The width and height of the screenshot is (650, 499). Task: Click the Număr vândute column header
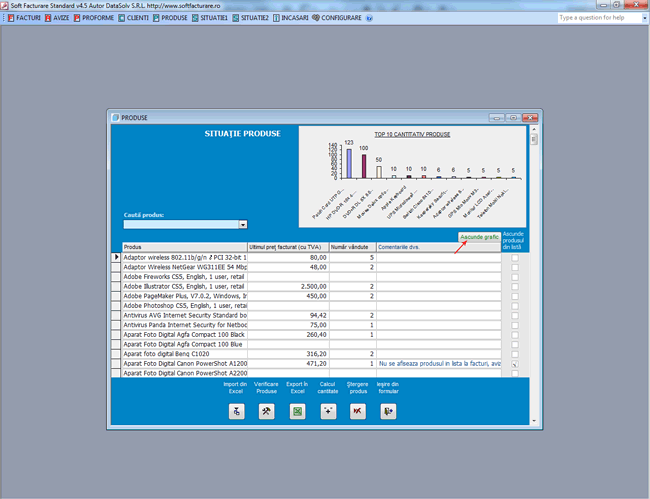click(x=353, y=247)
